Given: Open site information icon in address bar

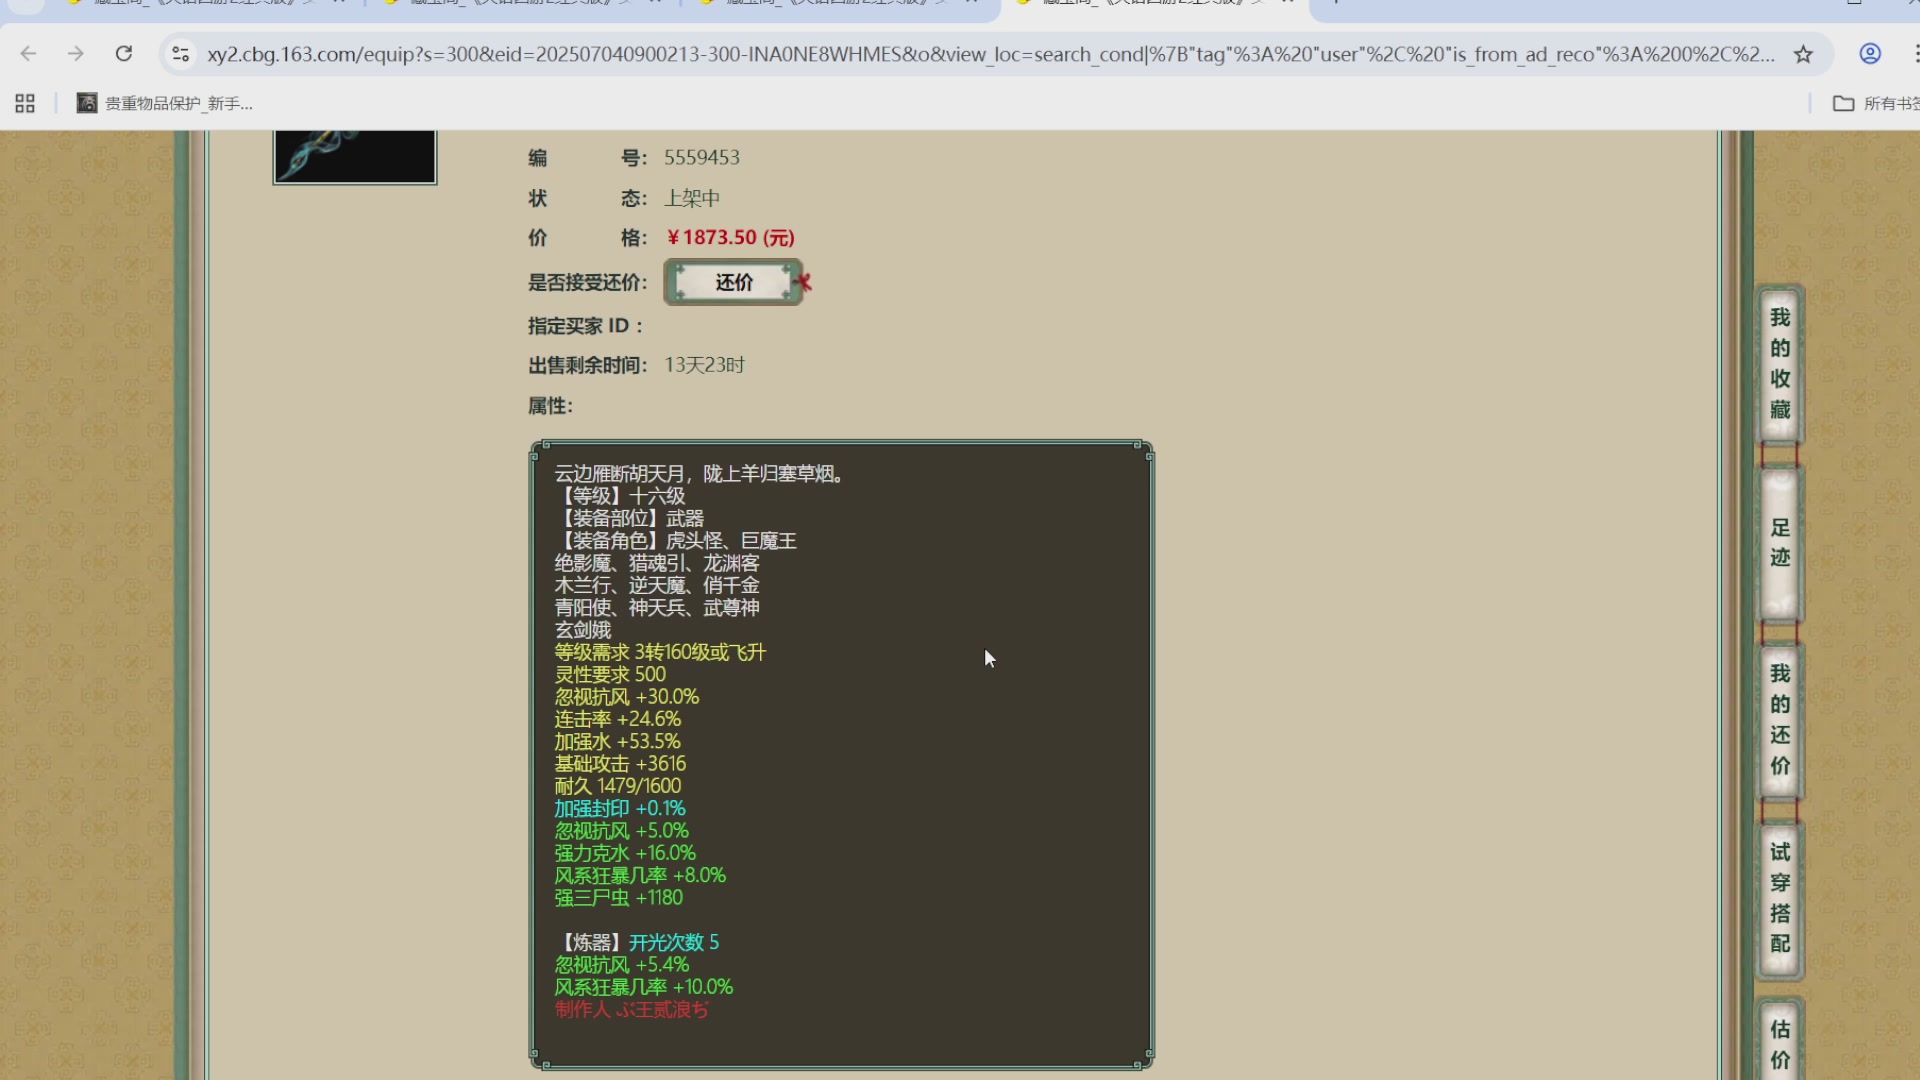Looking at the screenshot, I should [181, 54].
